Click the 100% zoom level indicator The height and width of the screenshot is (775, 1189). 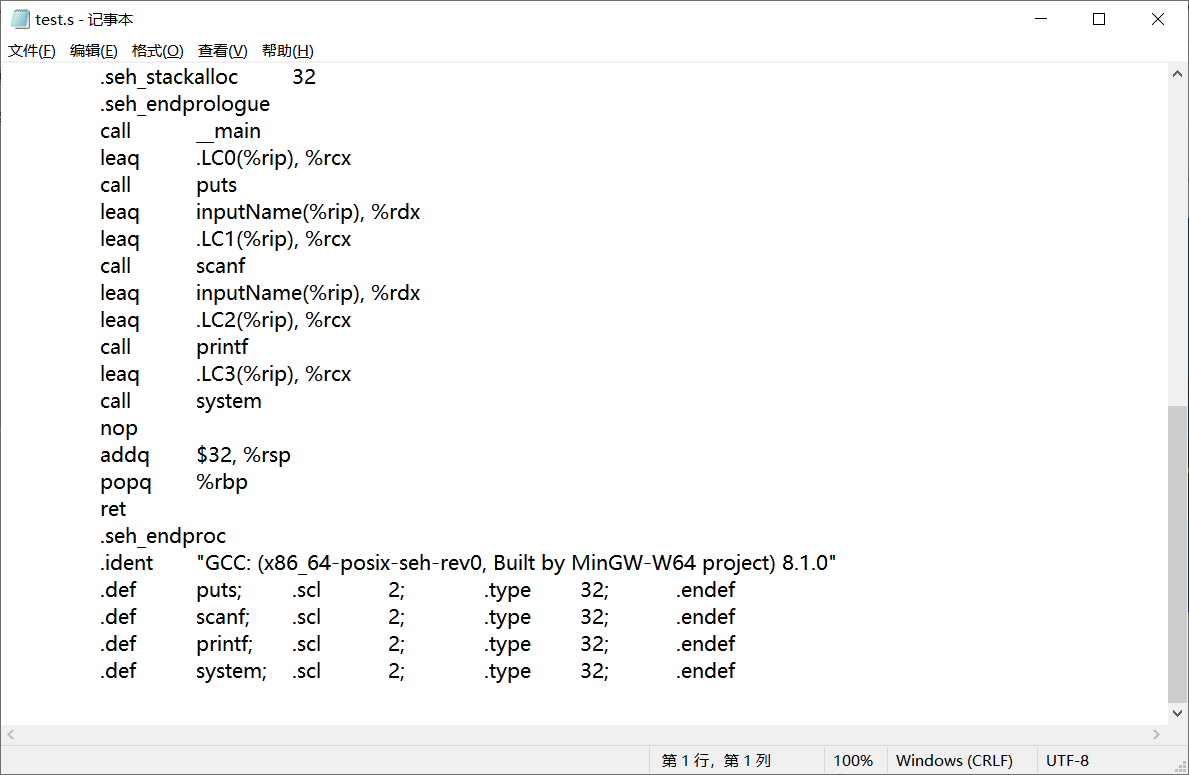coord(853,760)
